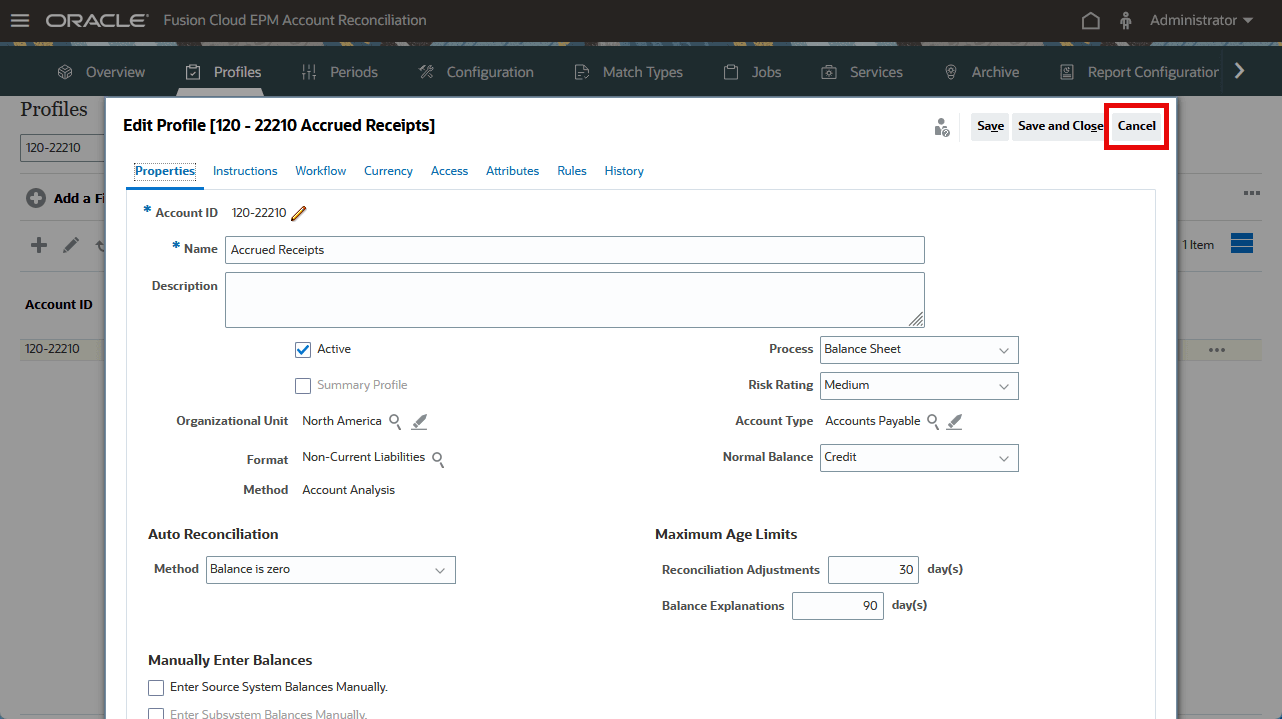Toggle the Summary Profile checkbox
This screenshot has height=719, width=1282.
coord(303,386)
